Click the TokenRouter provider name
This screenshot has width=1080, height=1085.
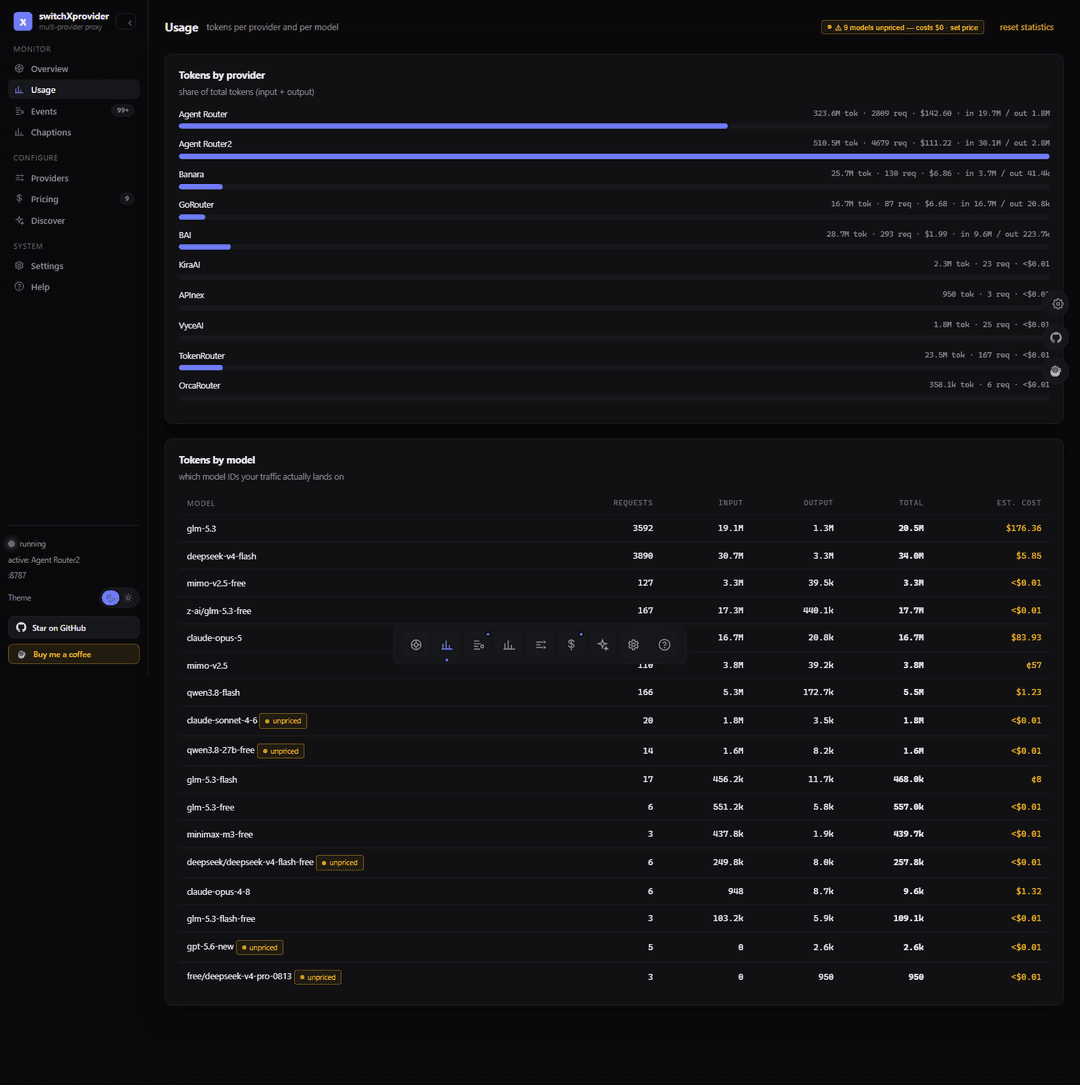pyautogui.click(x=201, y=356)
